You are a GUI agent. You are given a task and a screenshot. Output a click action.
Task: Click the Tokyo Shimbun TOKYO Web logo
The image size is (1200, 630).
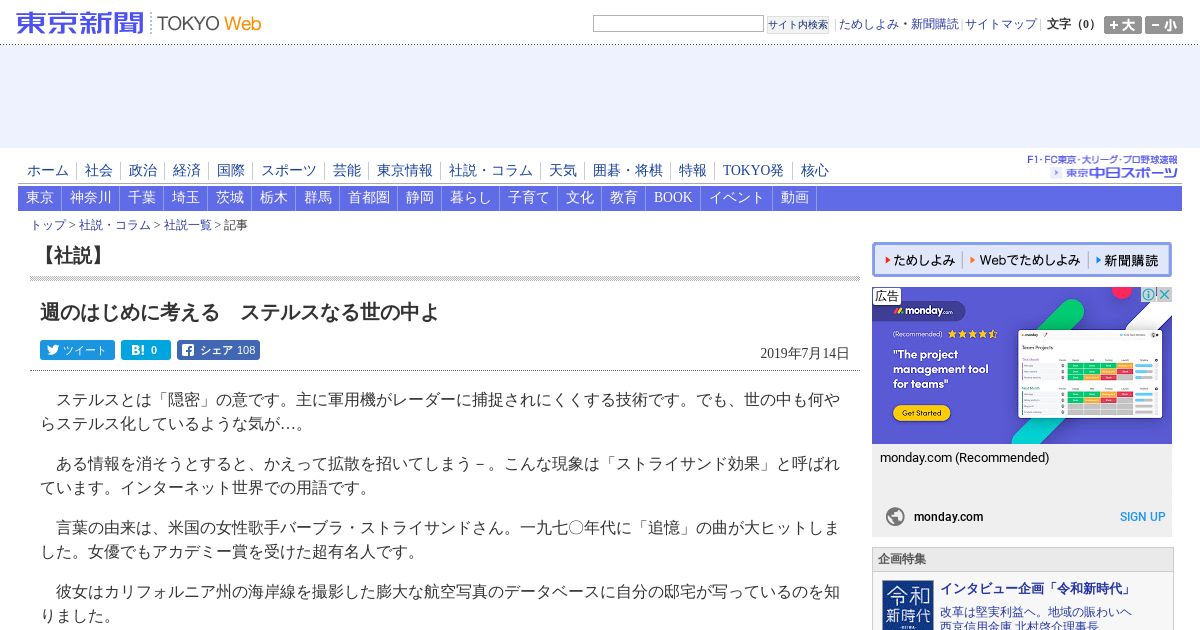tap(139, 23)
